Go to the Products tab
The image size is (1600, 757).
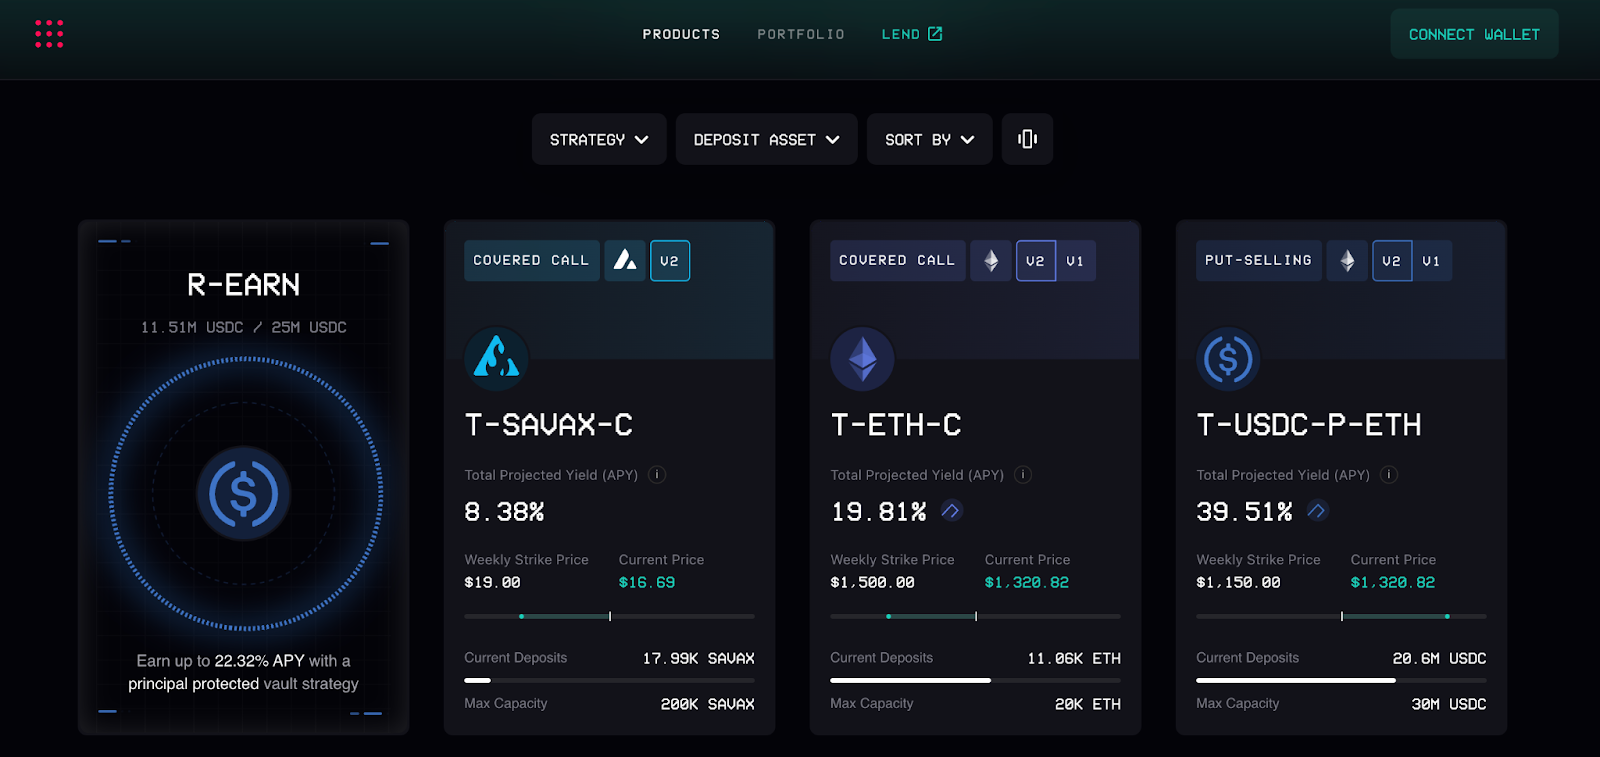681,34
